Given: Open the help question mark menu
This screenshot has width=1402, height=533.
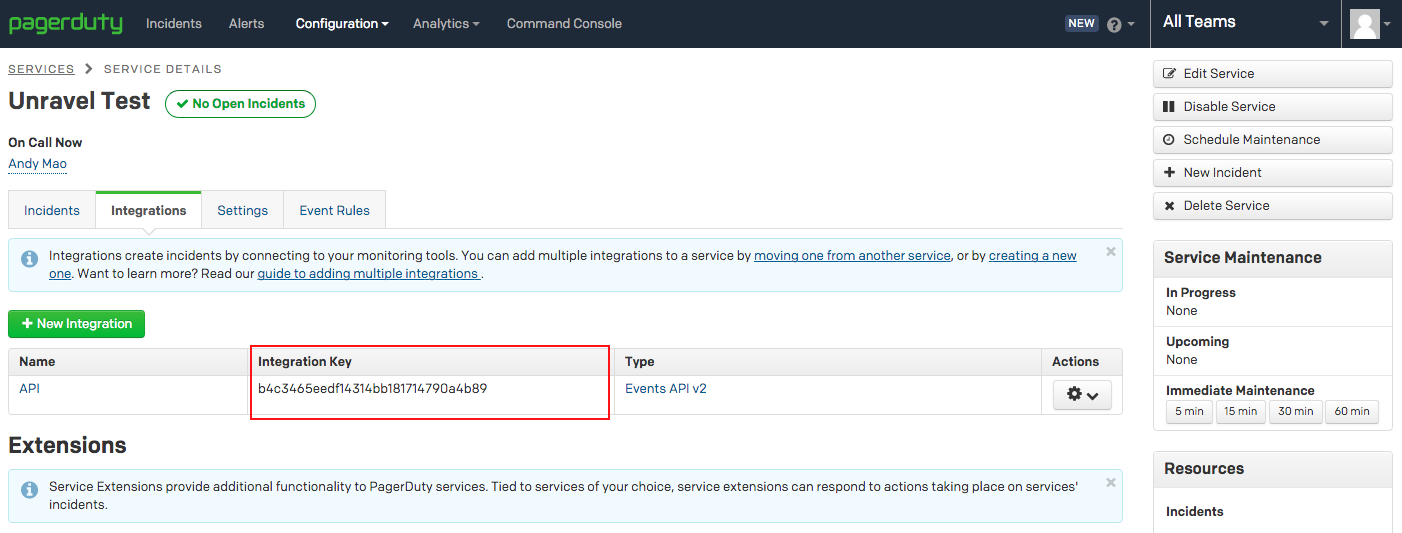Looking at the screenshot, I should [1121, 24].
